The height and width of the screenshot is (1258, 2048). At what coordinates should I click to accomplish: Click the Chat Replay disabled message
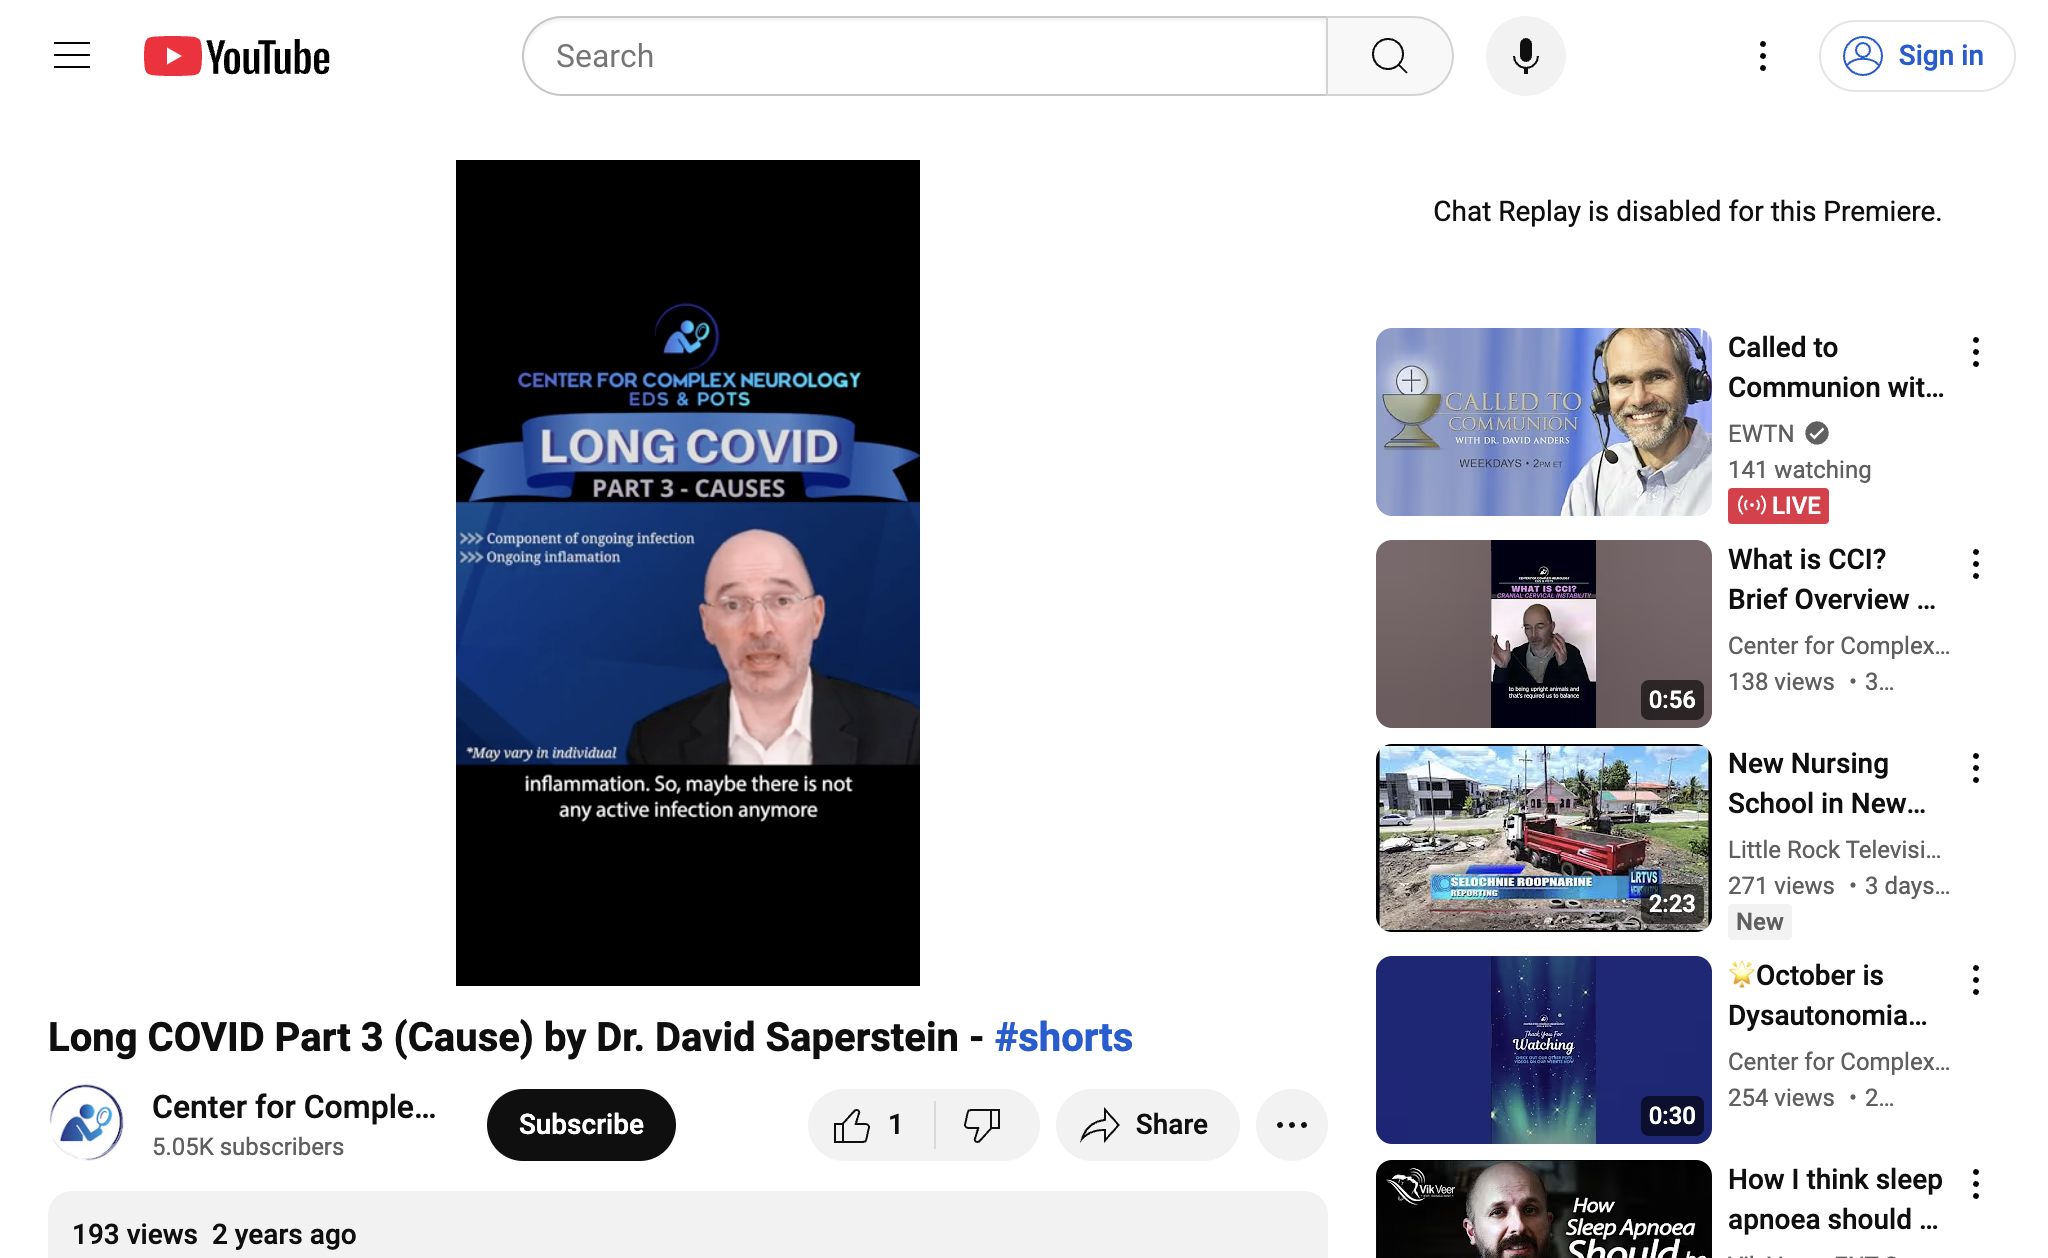point(1687,211)
